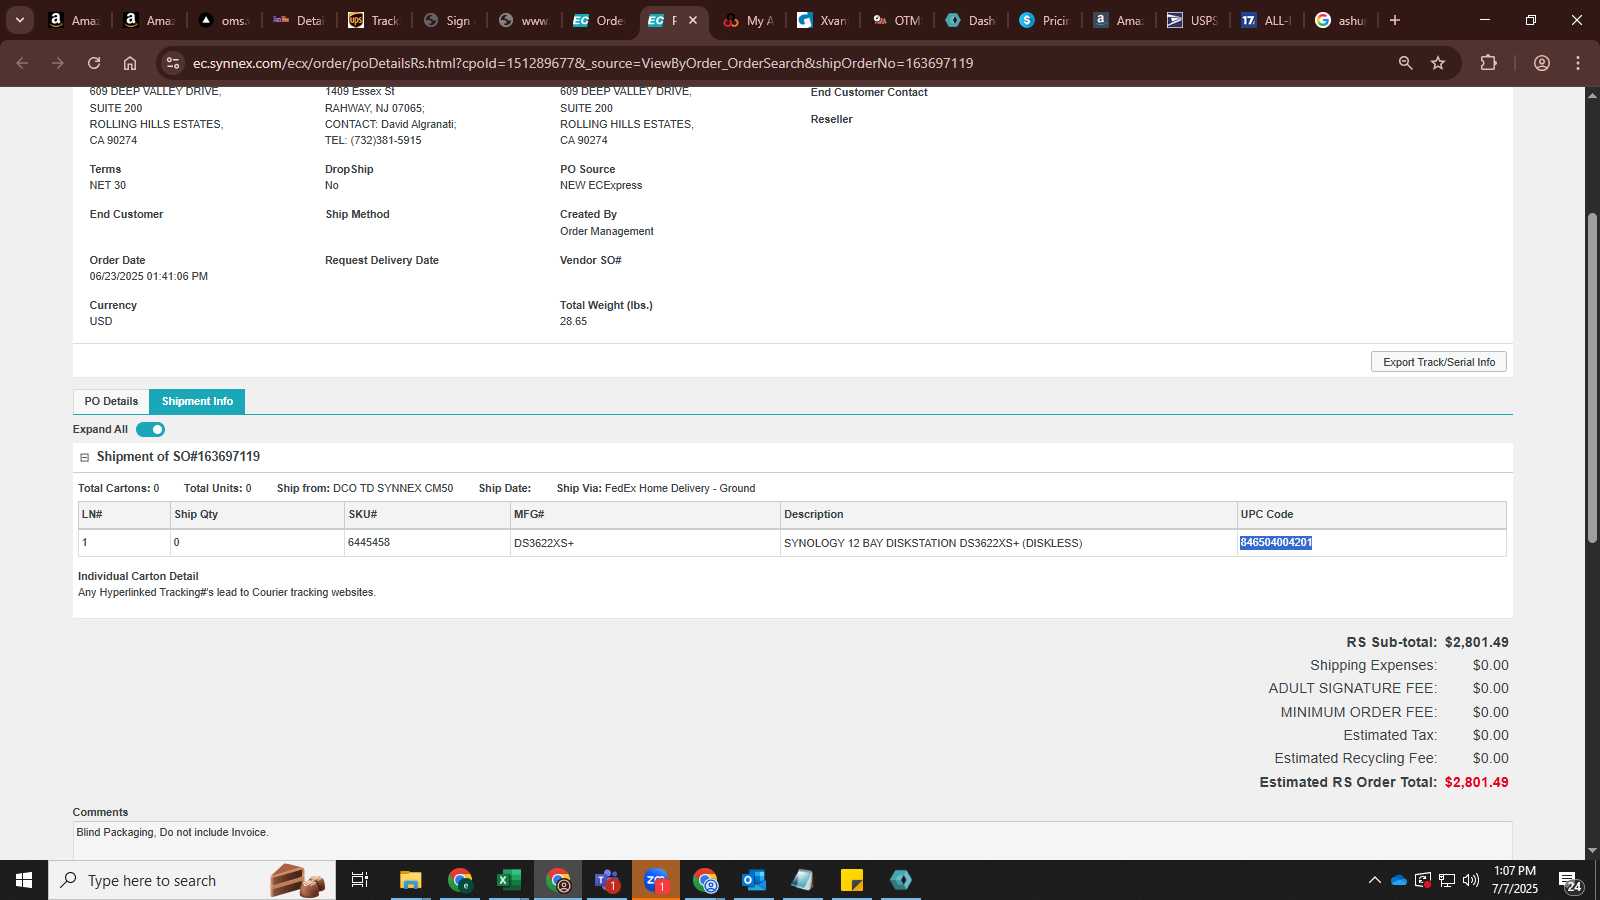This screenshot has height=900, width=1600.
Task: Switch to the Google ashu tab
Action: (x=1340, y=20)
